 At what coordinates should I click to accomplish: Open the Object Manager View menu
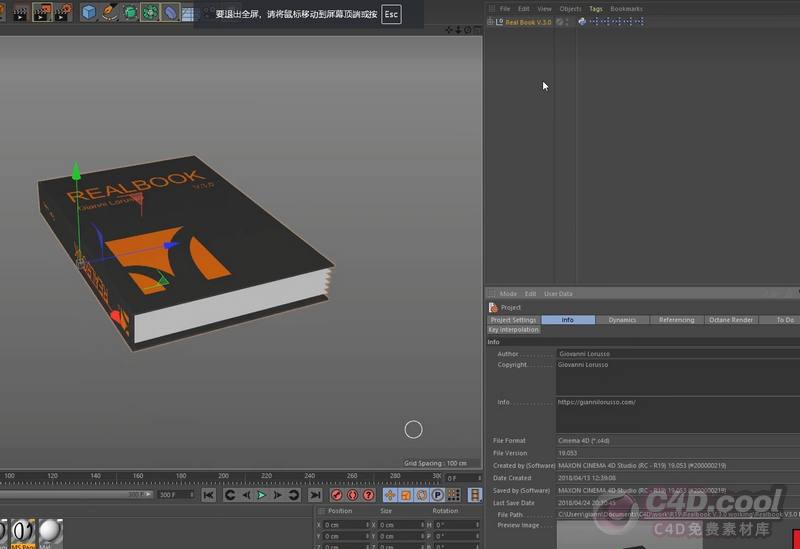point(544,9)
